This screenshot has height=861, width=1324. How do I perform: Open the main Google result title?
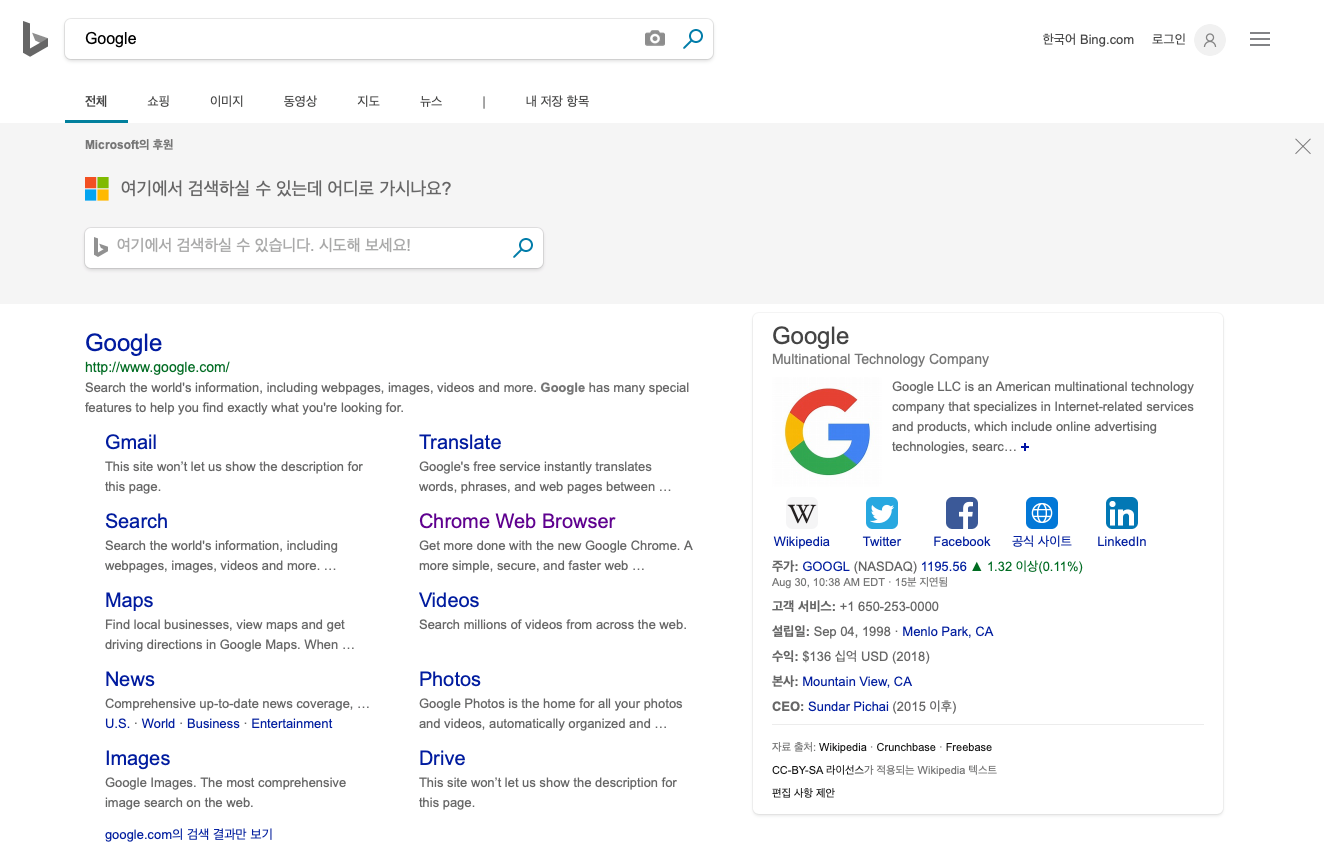[x=123, y=343]
